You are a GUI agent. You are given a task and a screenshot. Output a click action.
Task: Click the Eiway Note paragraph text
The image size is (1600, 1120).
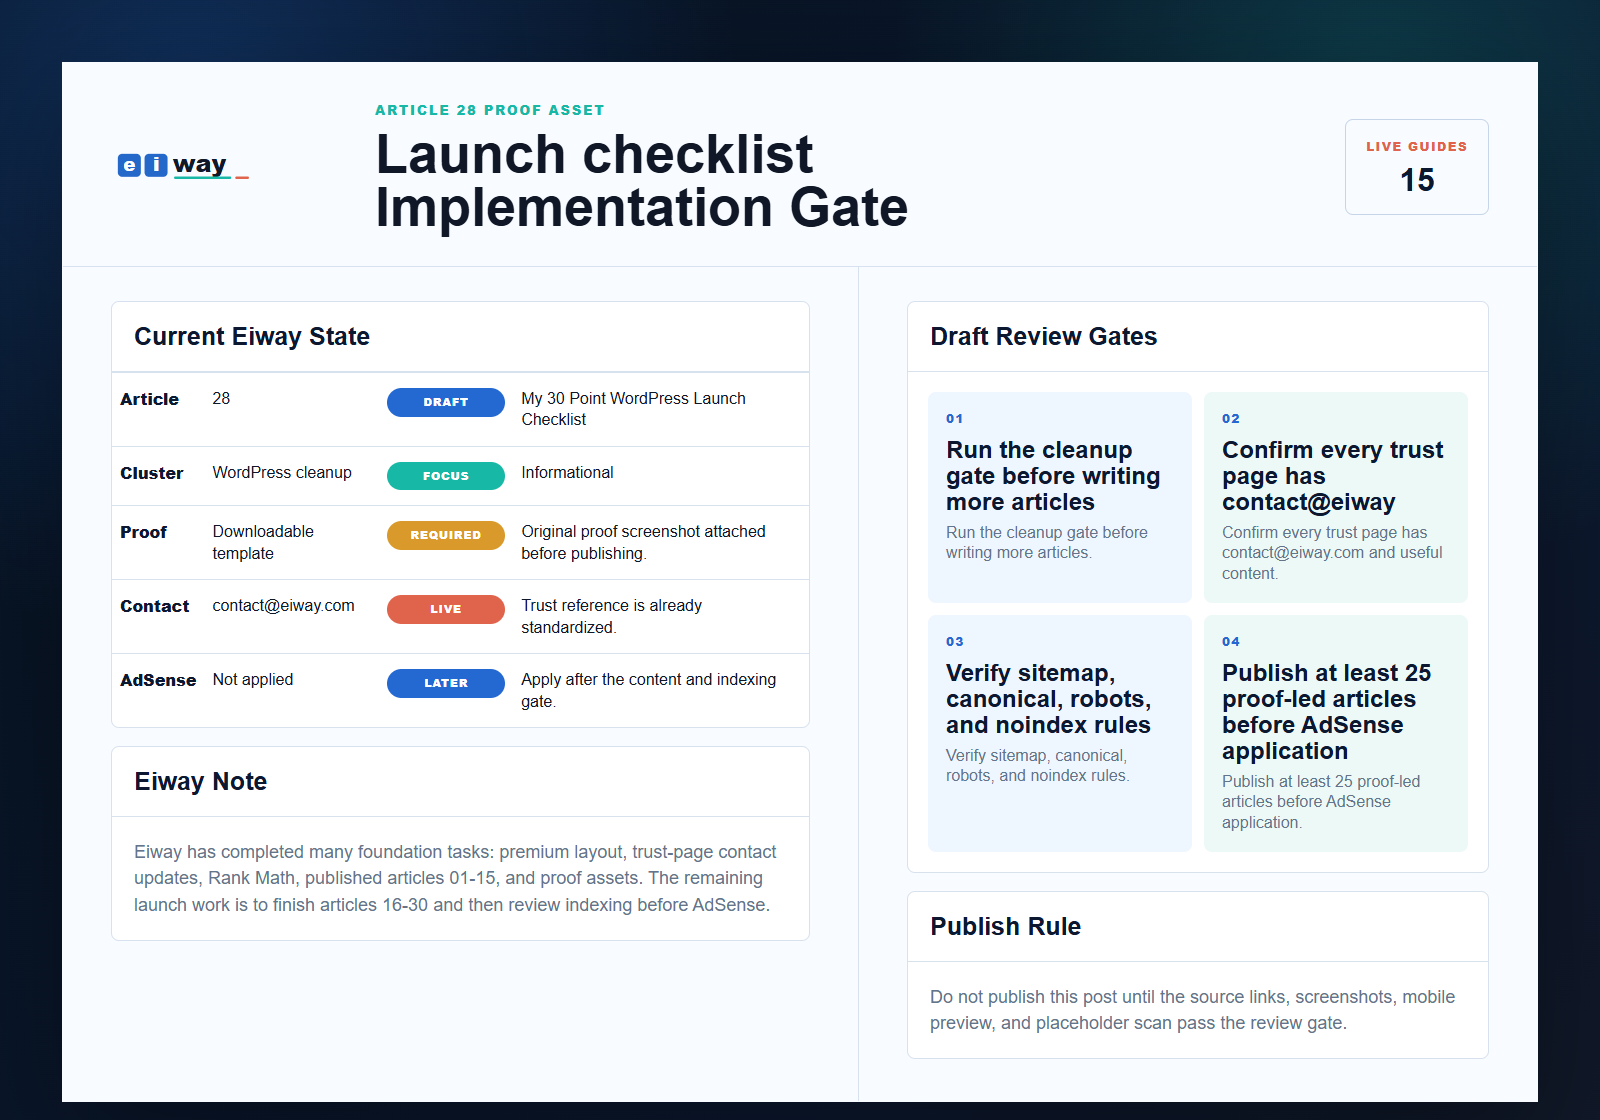455,878
